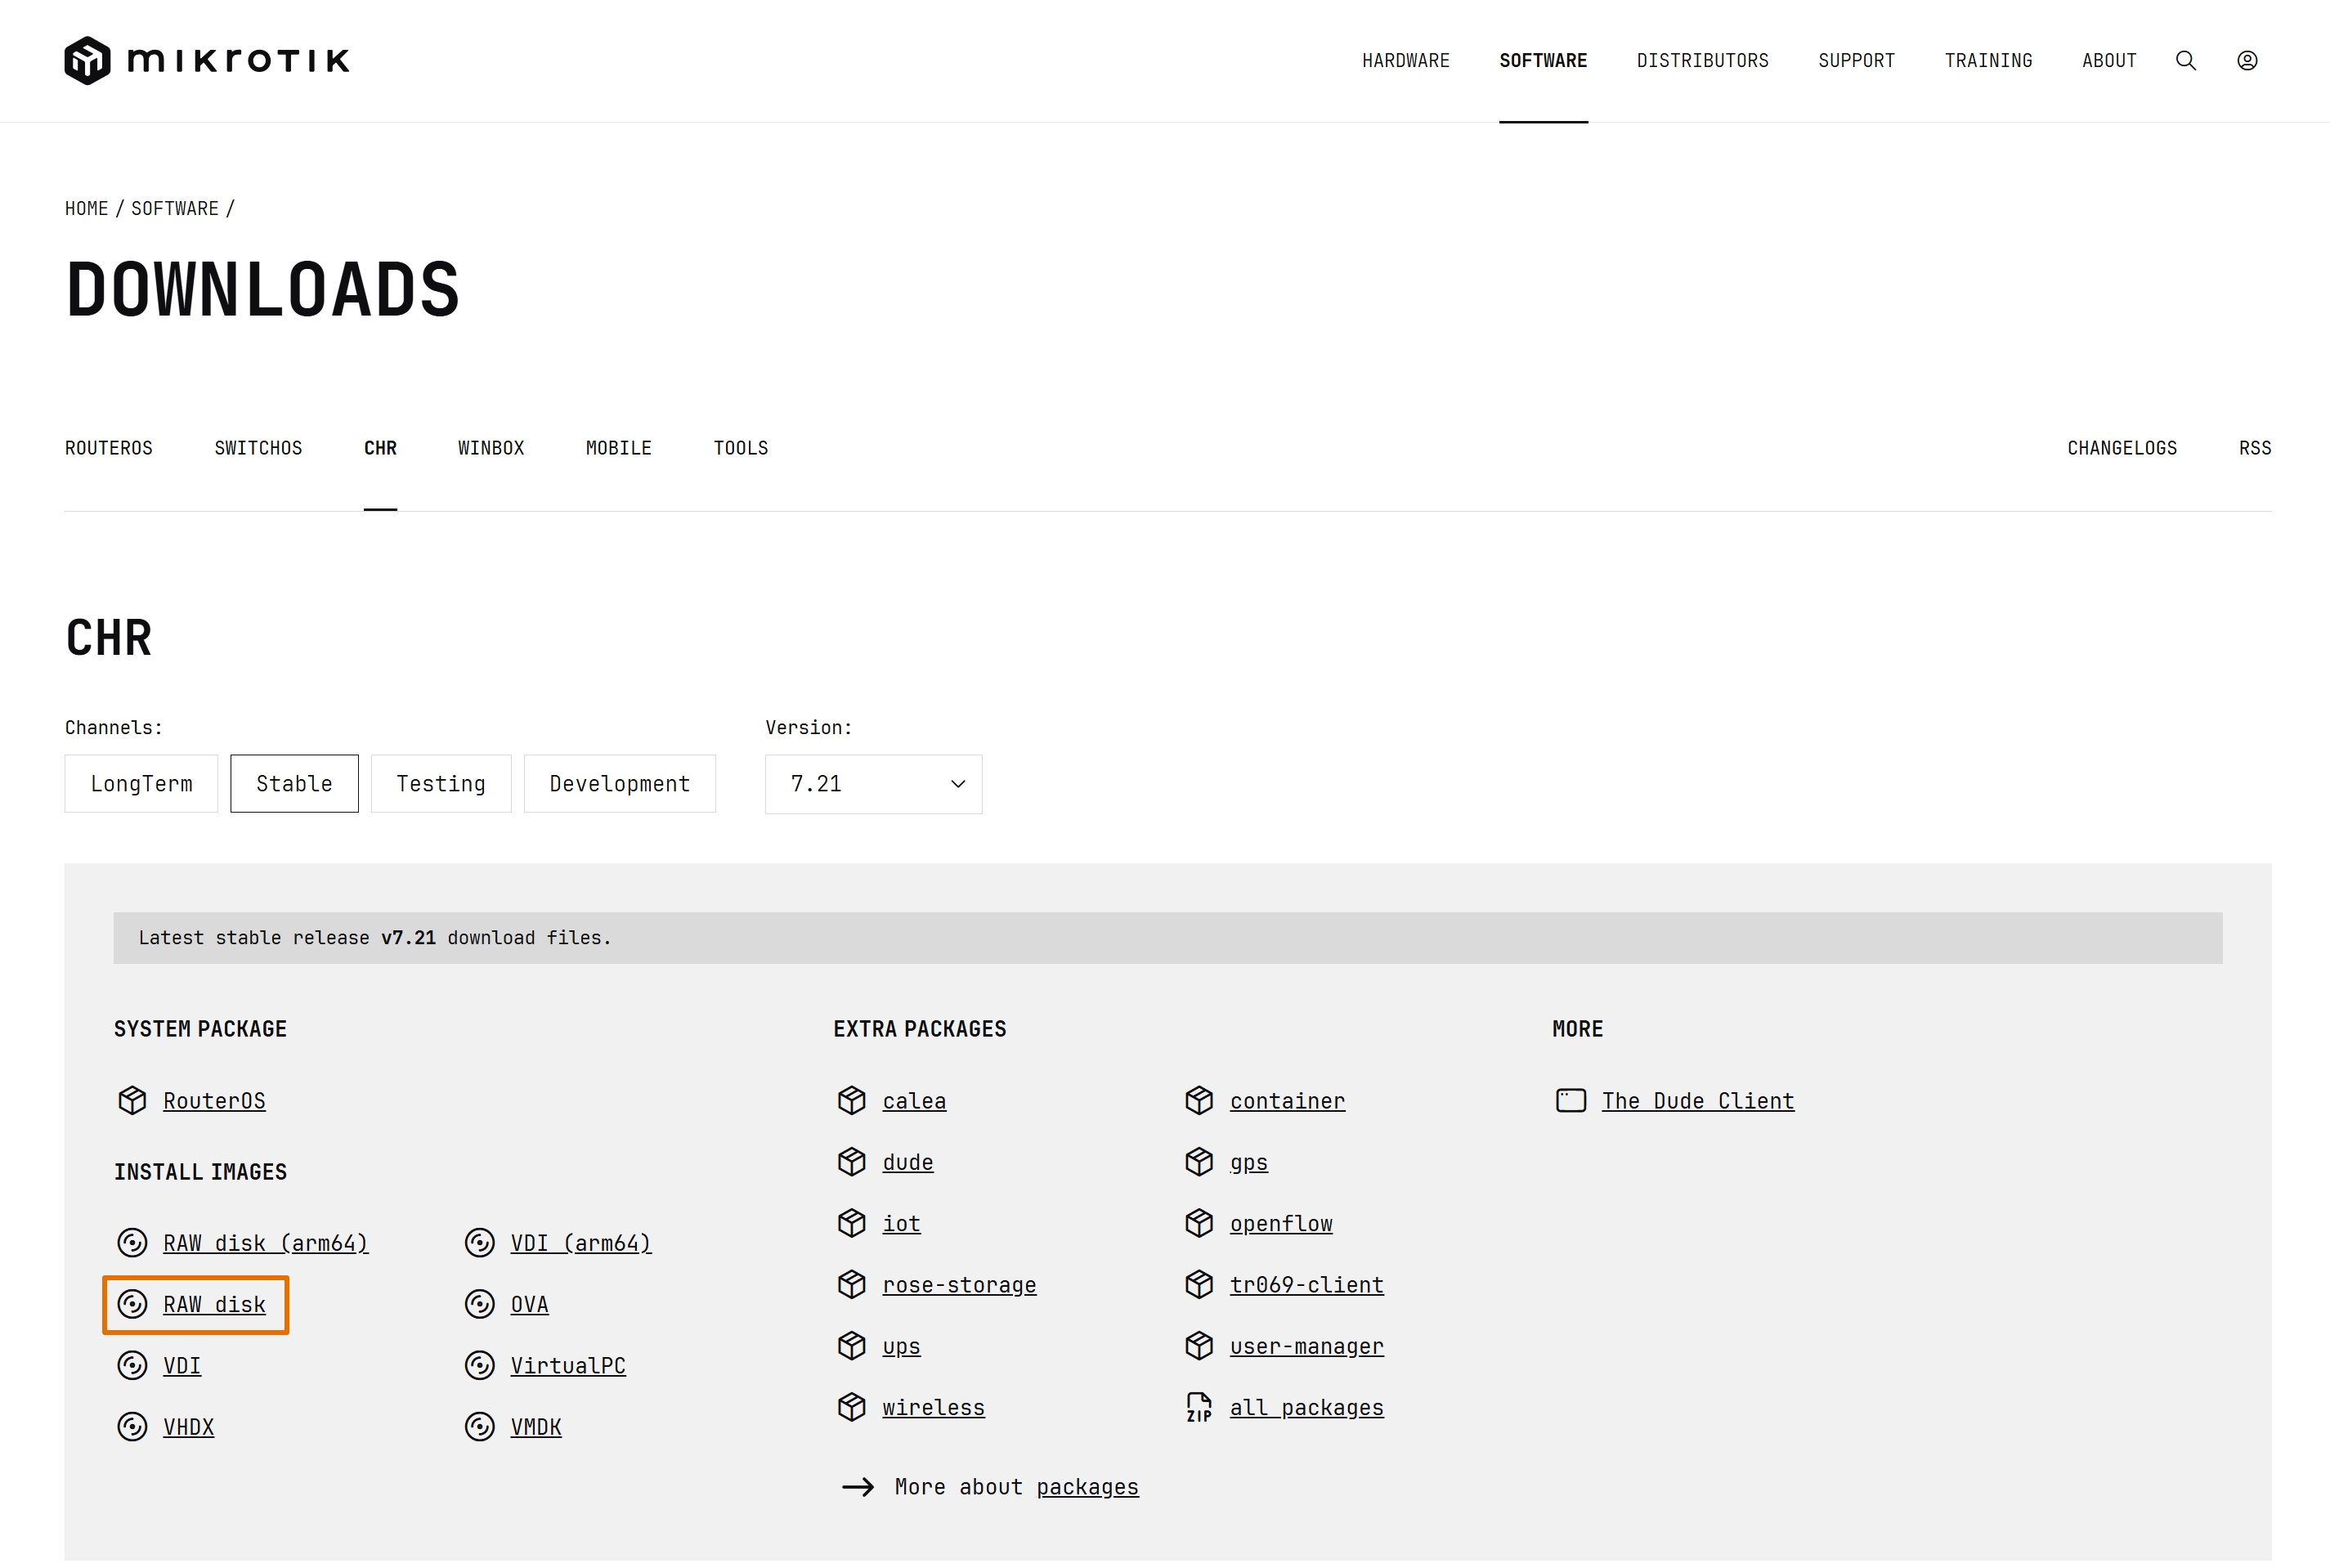Switch to the ROUTEROS tab

pos(109,448)
